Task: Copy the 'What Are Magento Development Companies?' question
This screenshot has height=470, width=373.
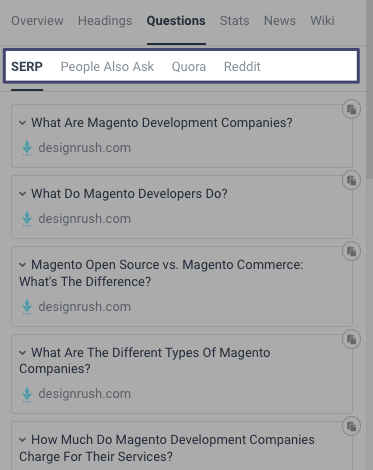Action: coord(351,109)
